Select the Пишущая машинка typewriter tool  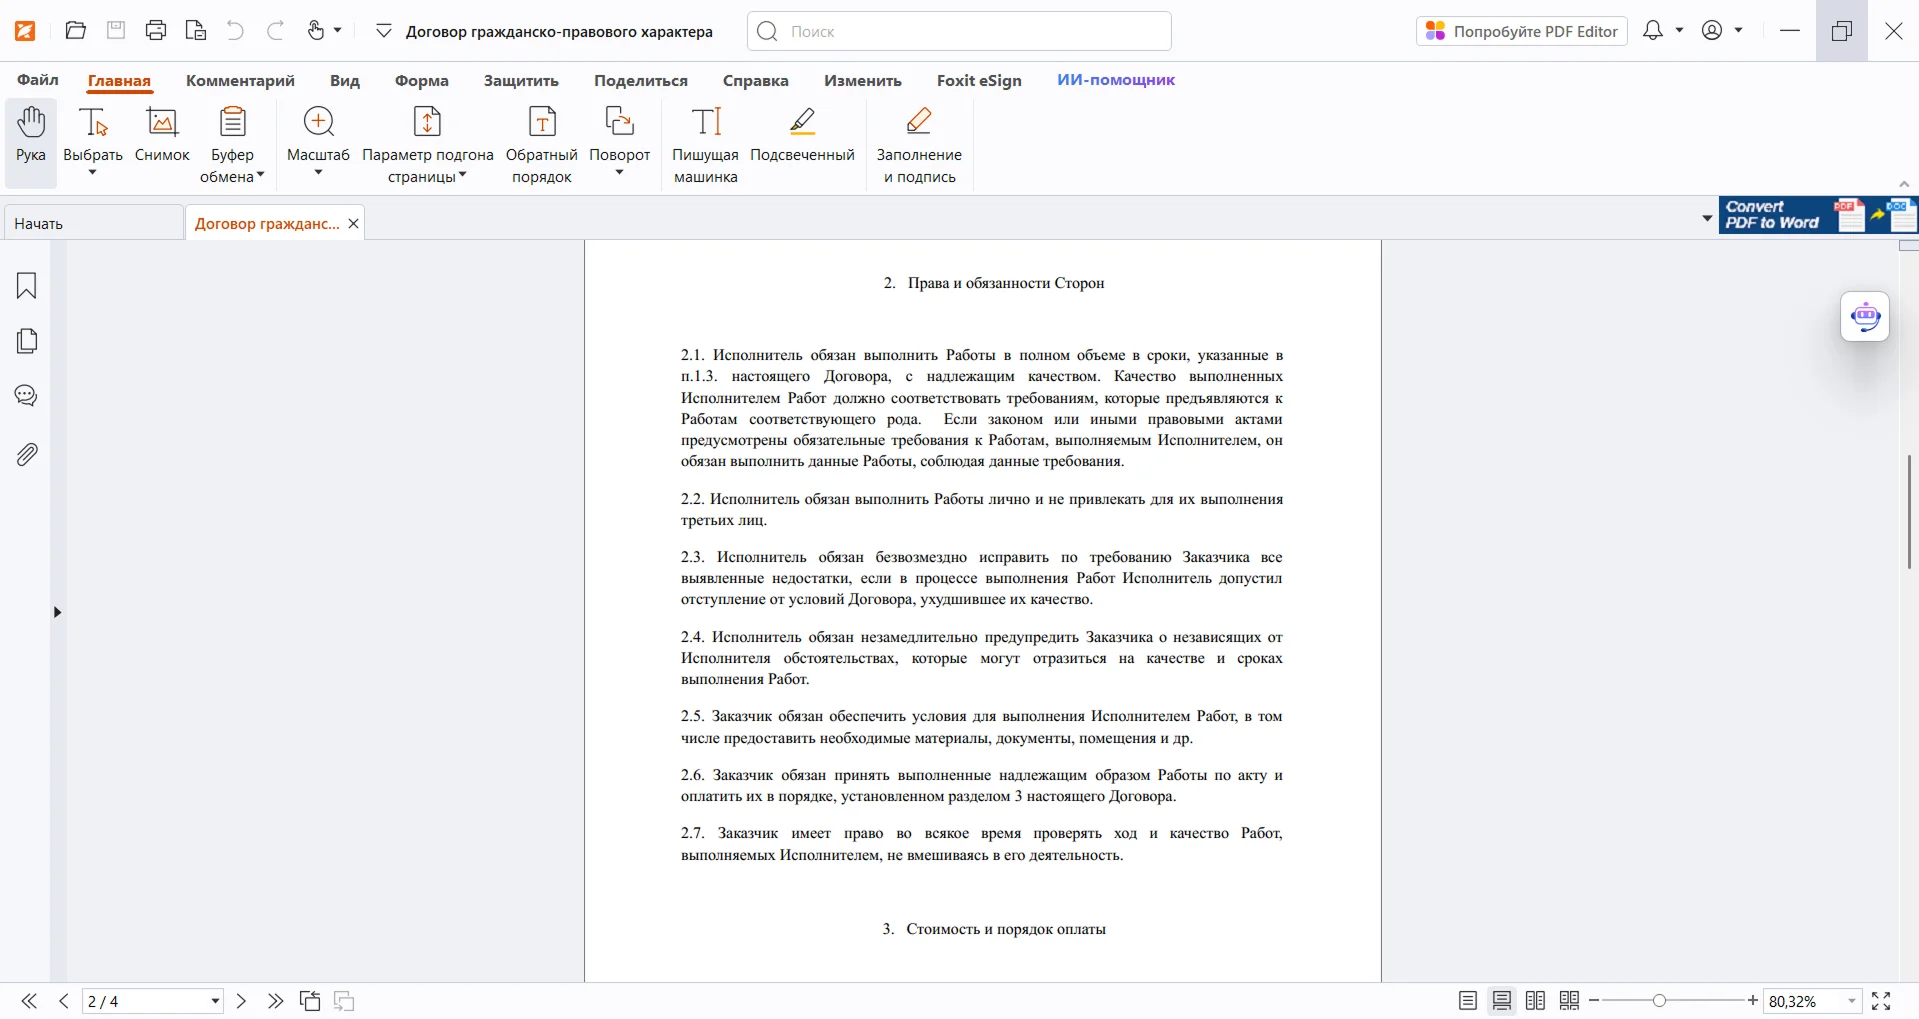tap(705, 145)
